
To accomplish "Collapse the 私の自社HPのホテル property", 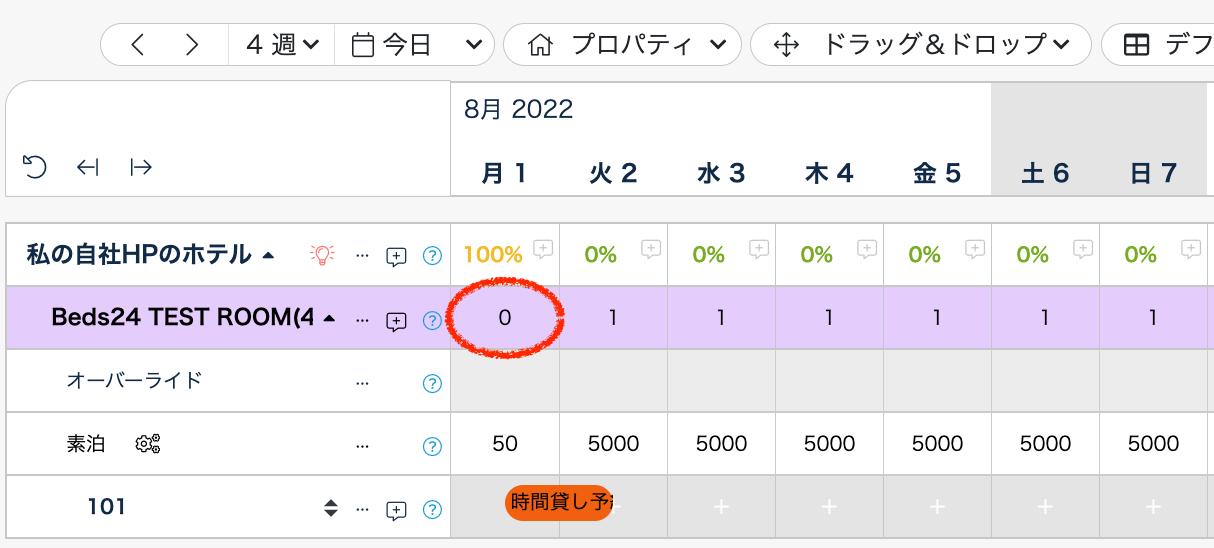I will [x=267, y=255].
